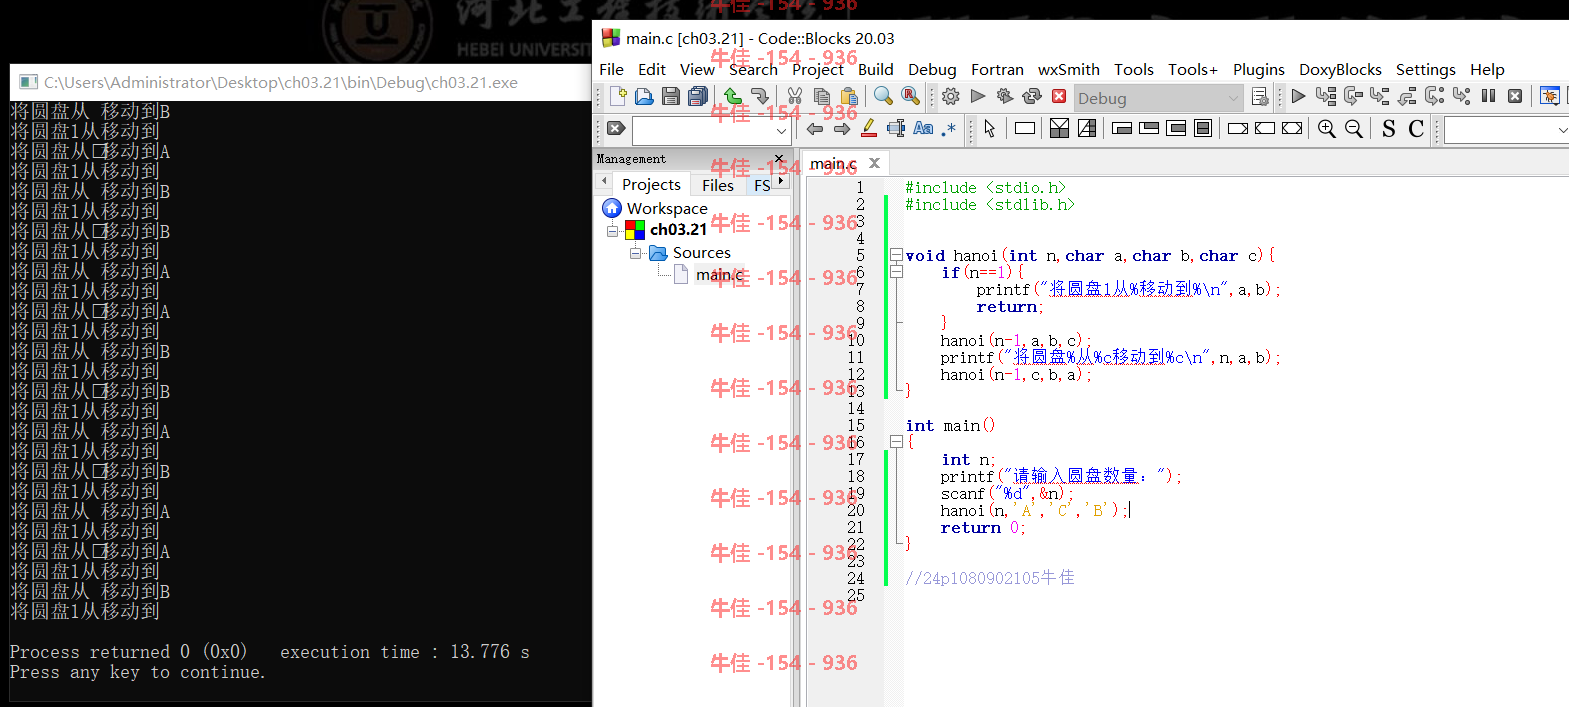The width and height of the screenshot is (1569, 707).
Task: Open Find with magnifier icon
Action: 883,97
